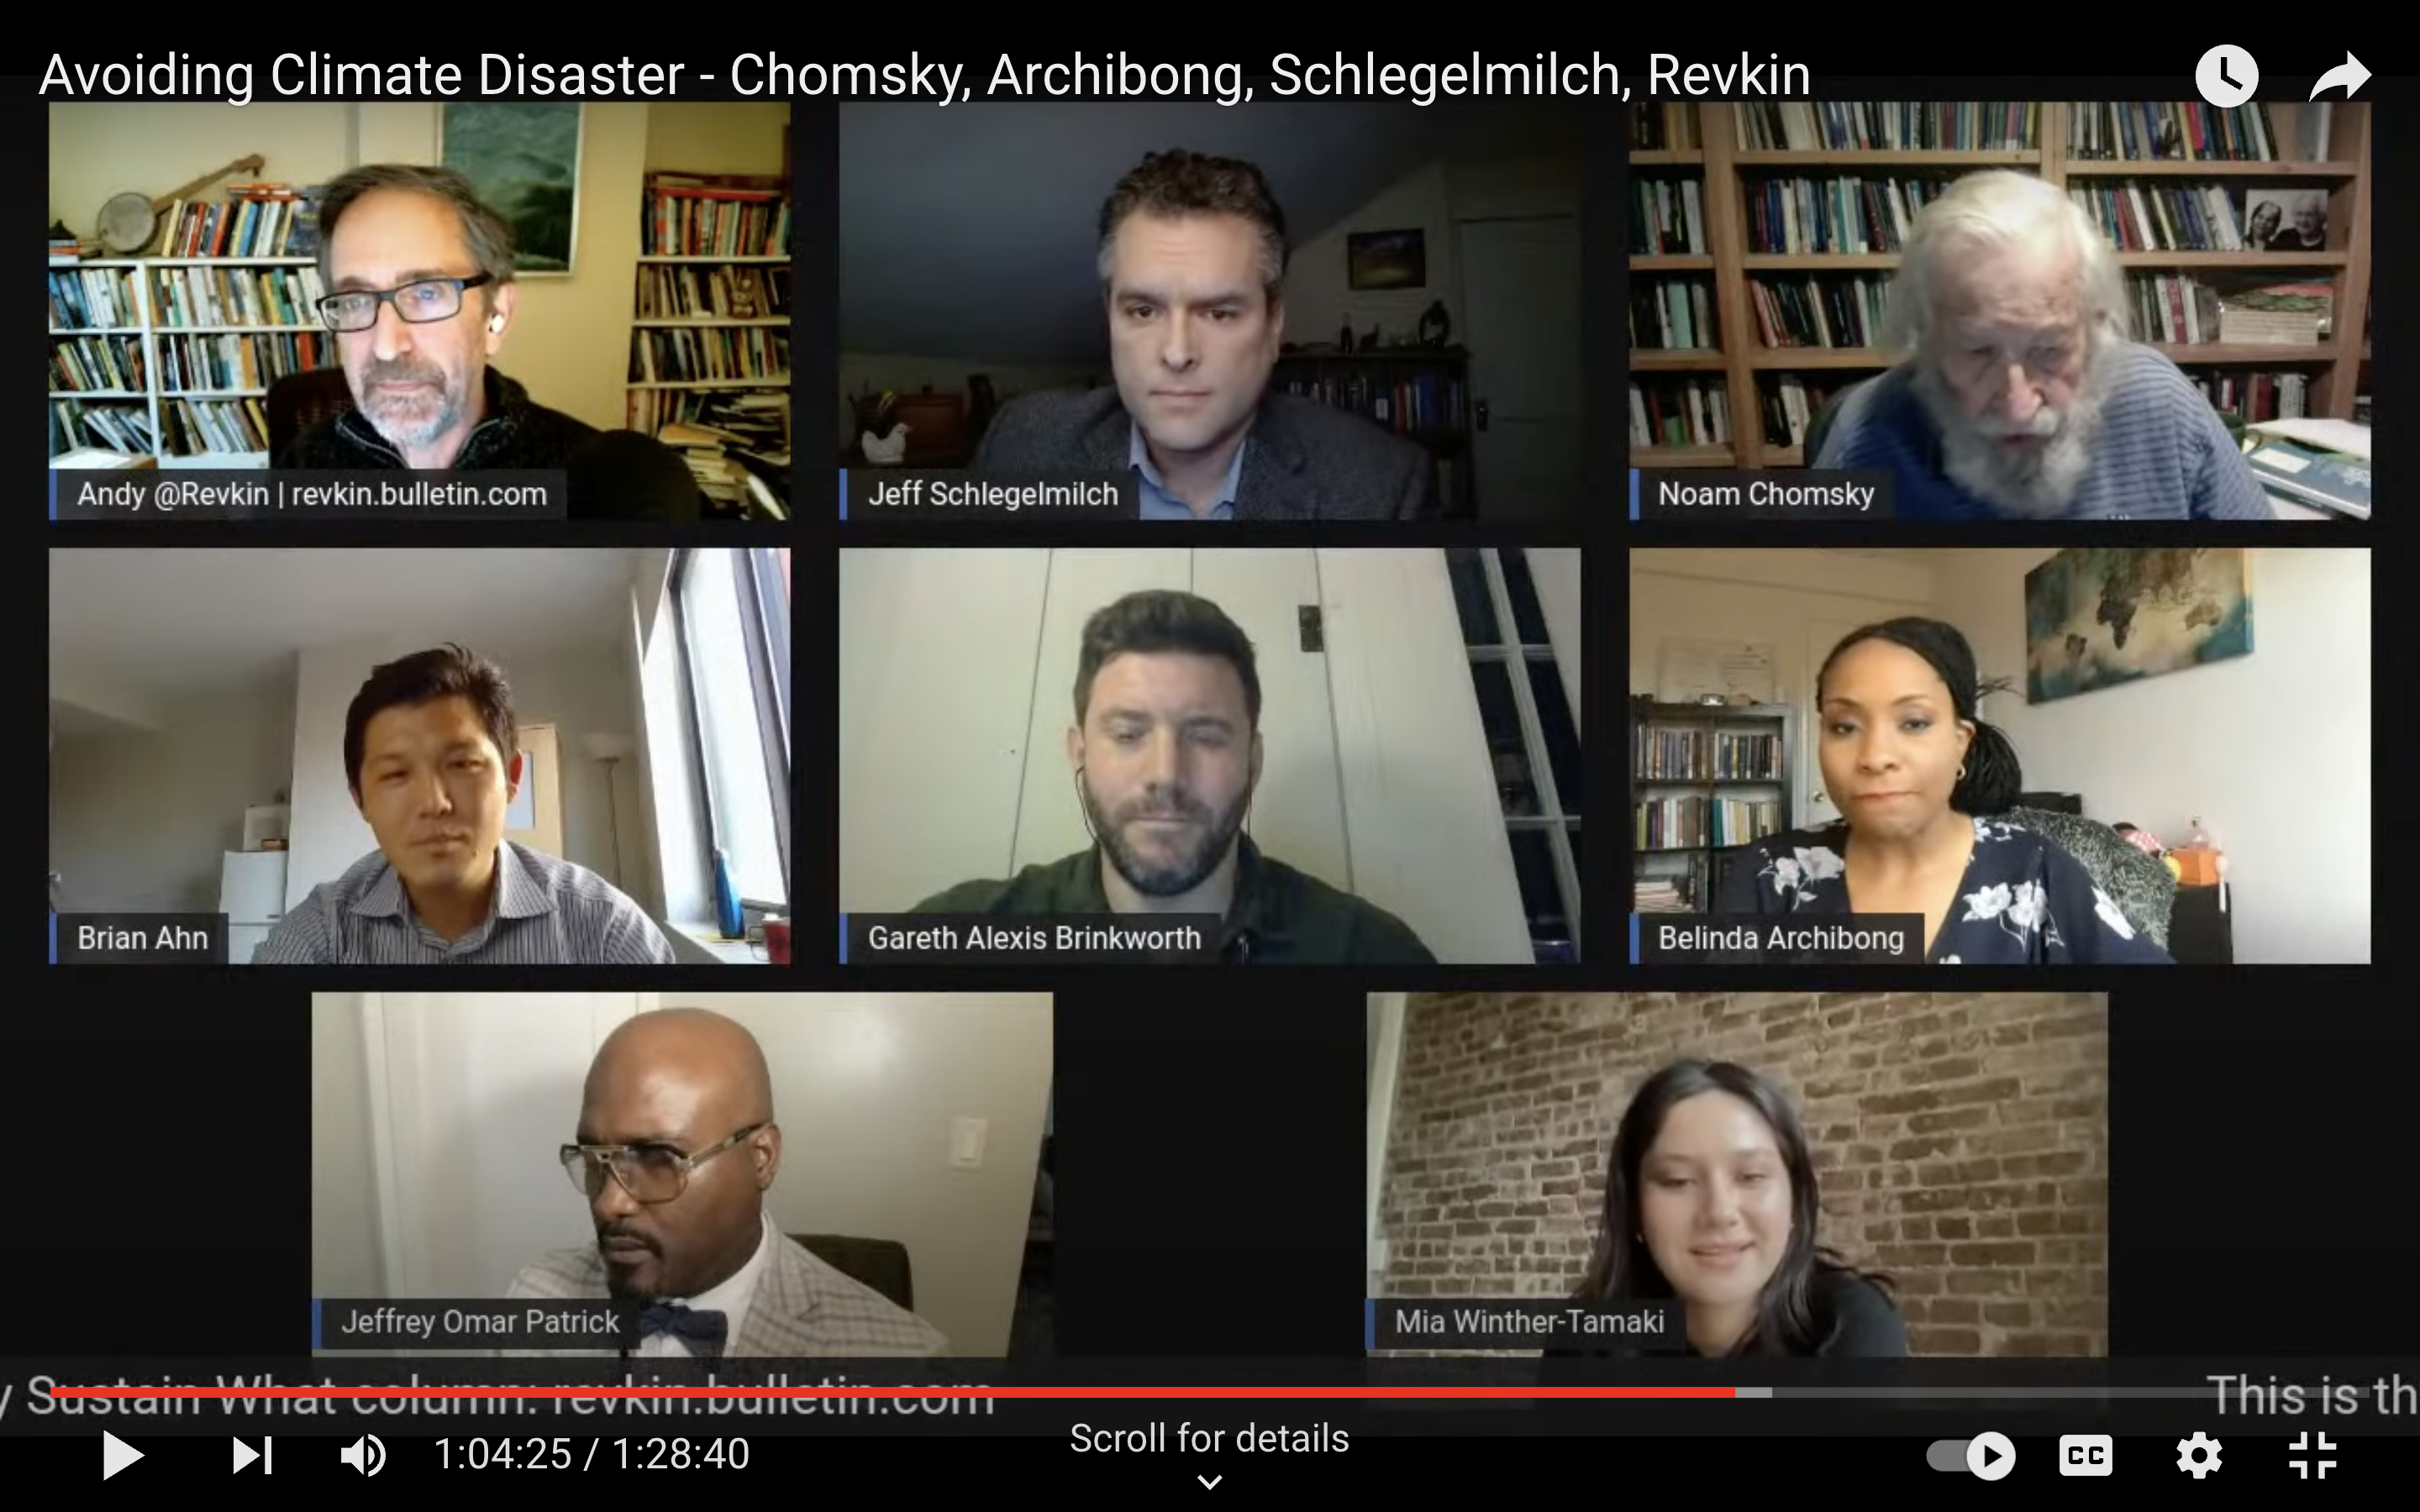Open the video title link at top
2420x1512 pixels.
click(x=924, y=75)
